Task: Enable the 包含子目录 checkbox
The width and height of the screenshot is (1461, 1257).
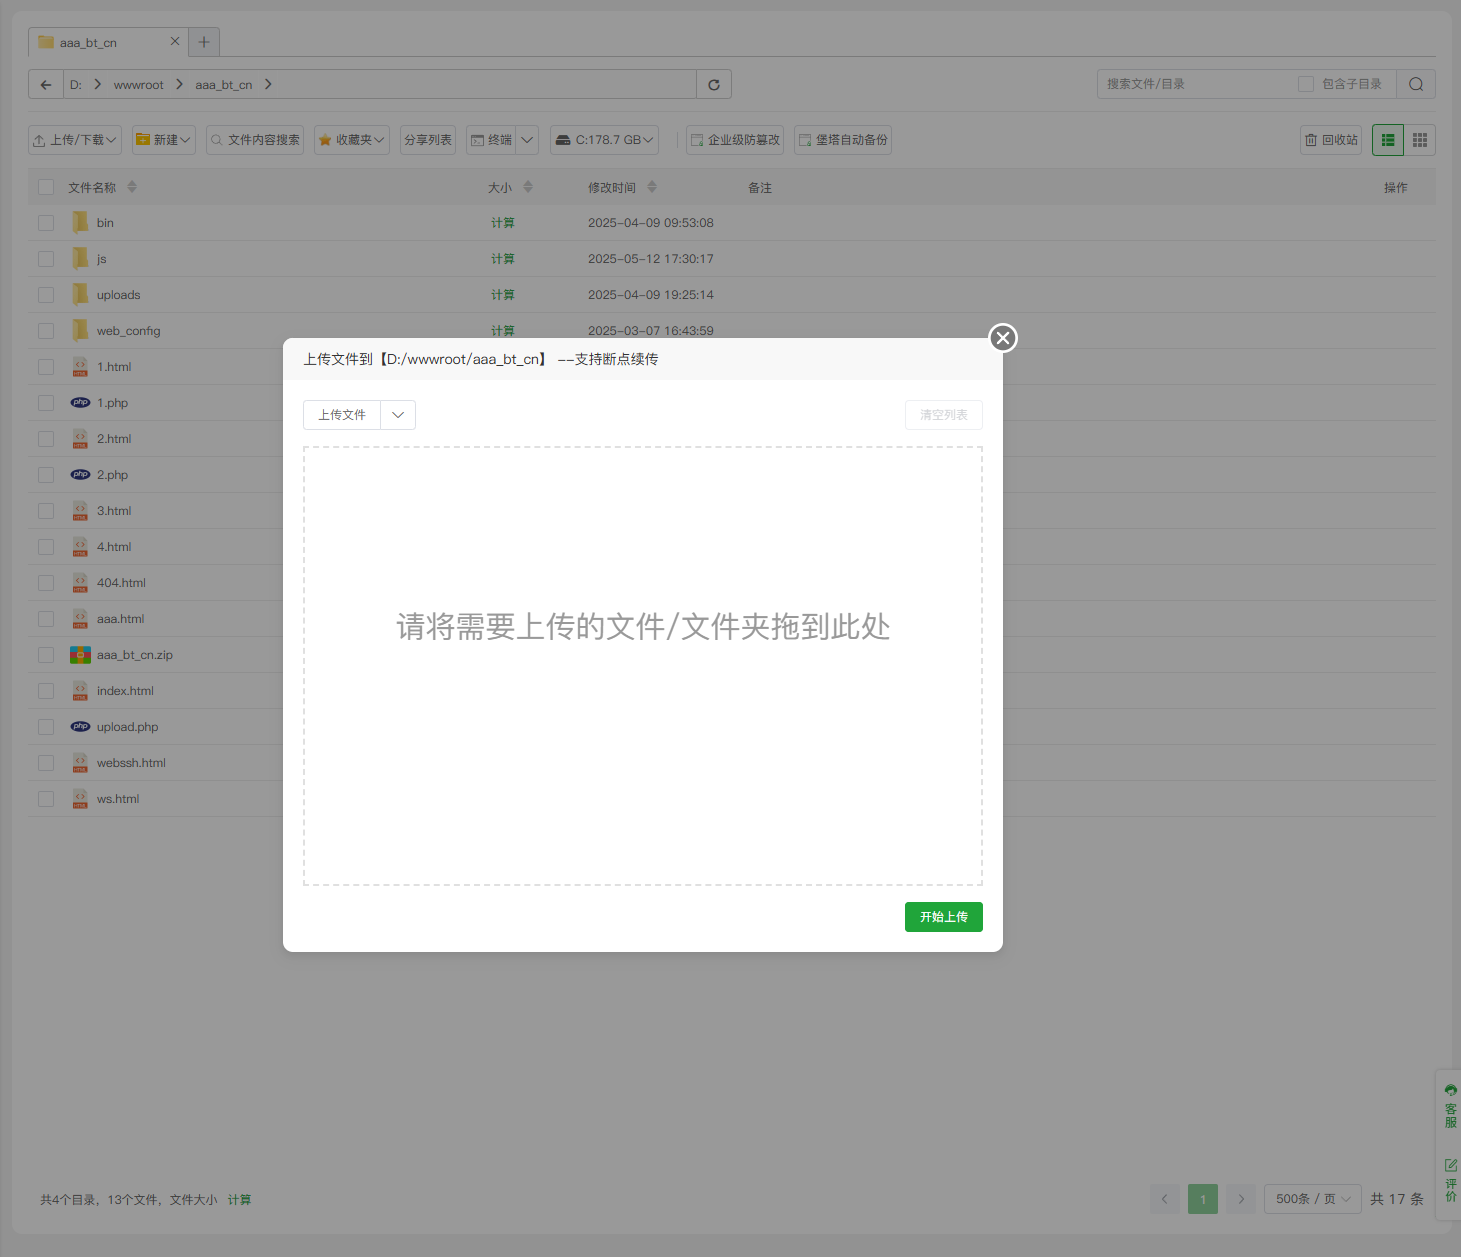Action: tap(1306, 84)
